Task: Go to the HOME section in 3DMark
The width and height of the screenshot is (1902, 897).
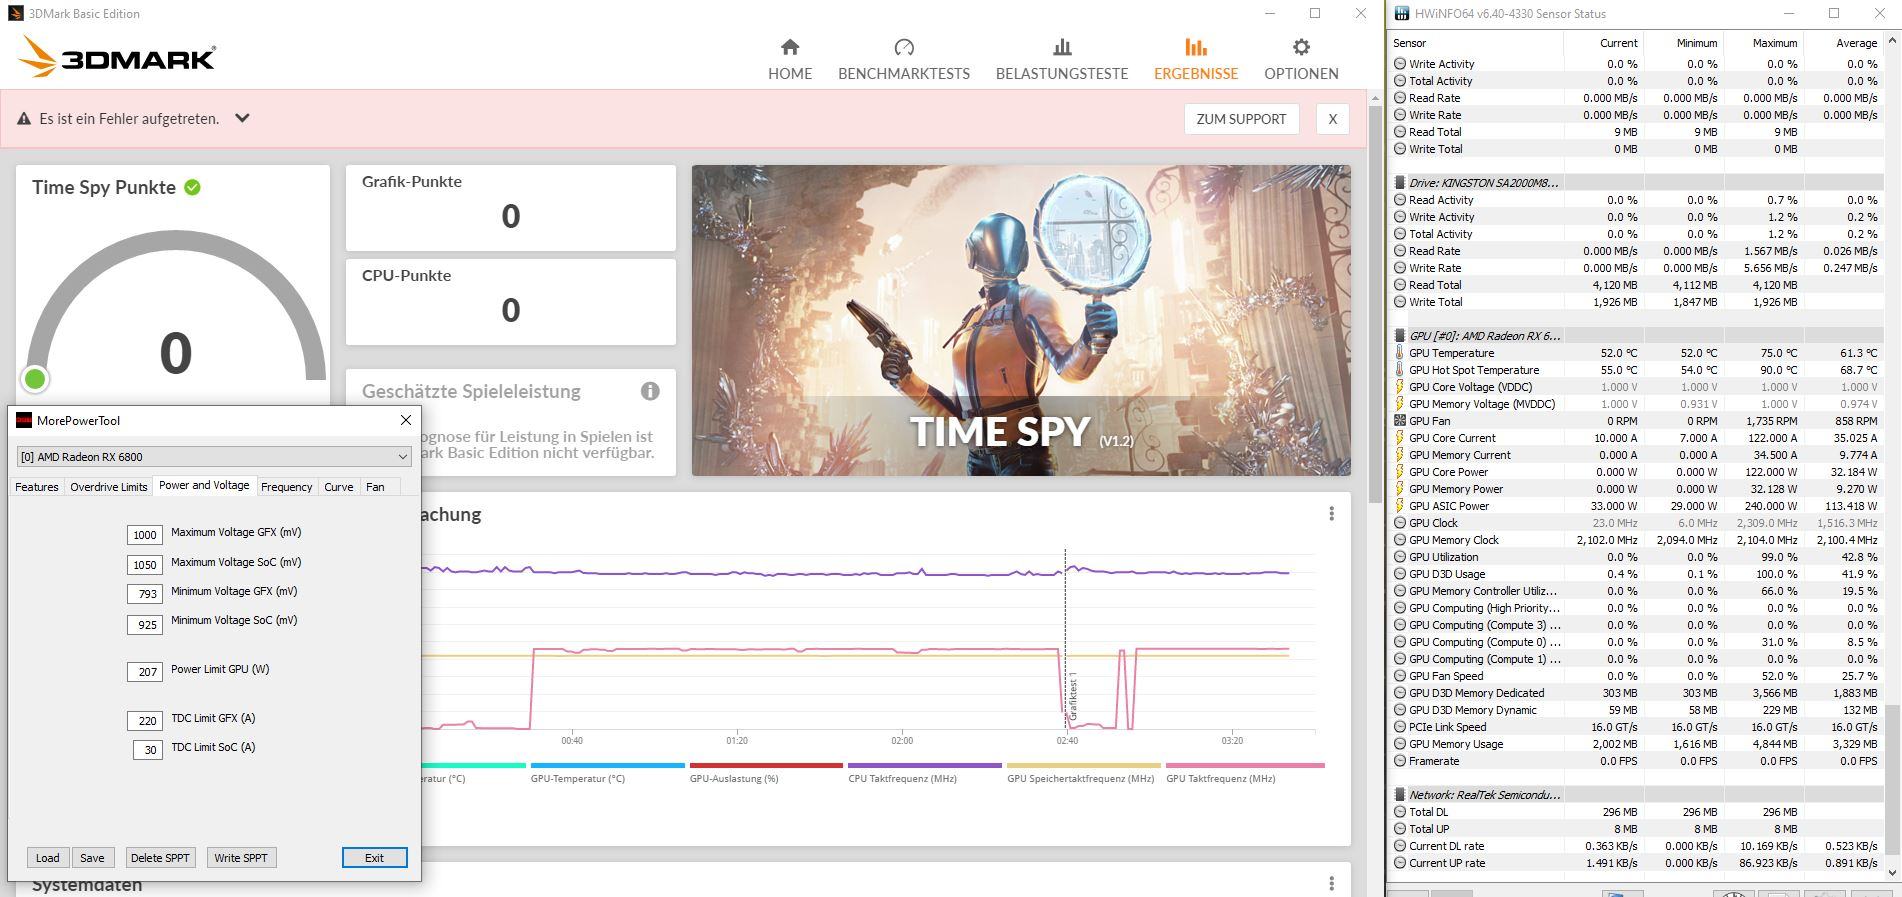Action: coord(790,59)
